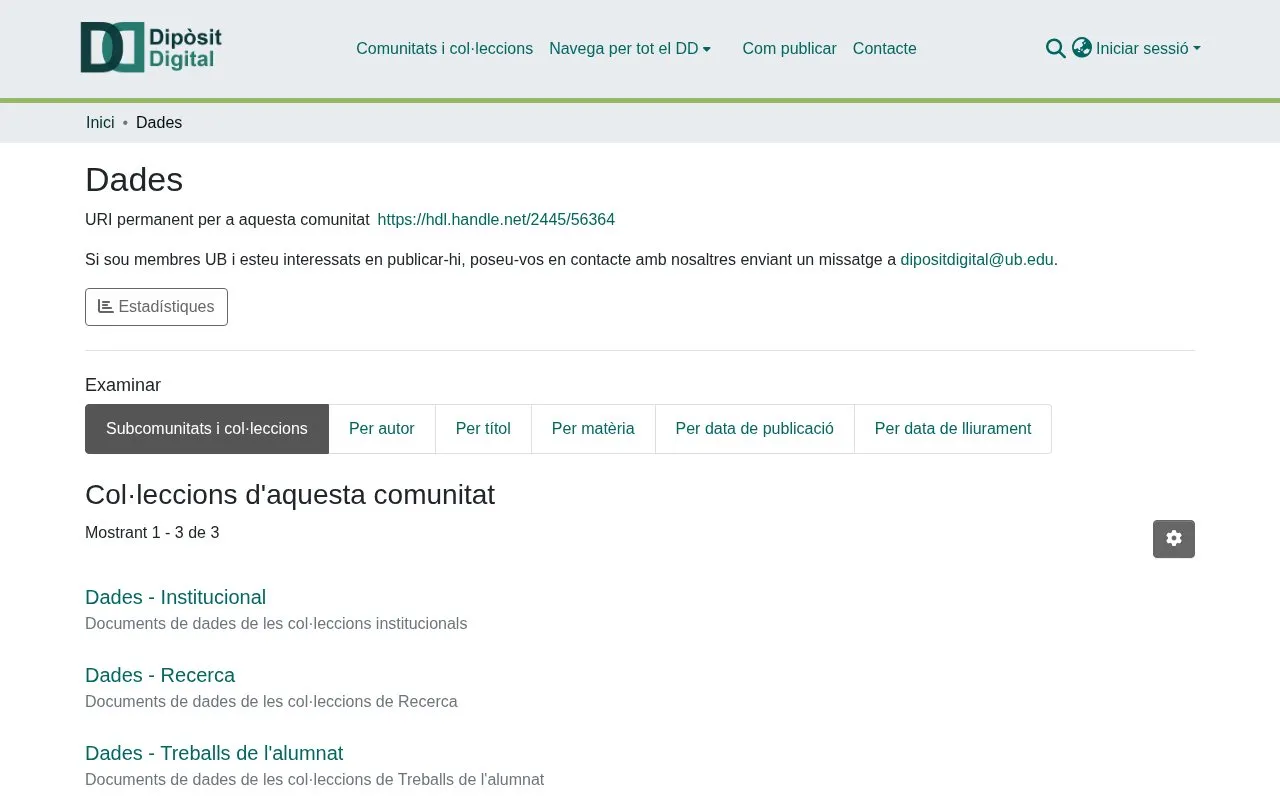The height and width of the screenshot is (800, 1280).
Task: Open the search magnifier icon
Action: click(1055, 48)
